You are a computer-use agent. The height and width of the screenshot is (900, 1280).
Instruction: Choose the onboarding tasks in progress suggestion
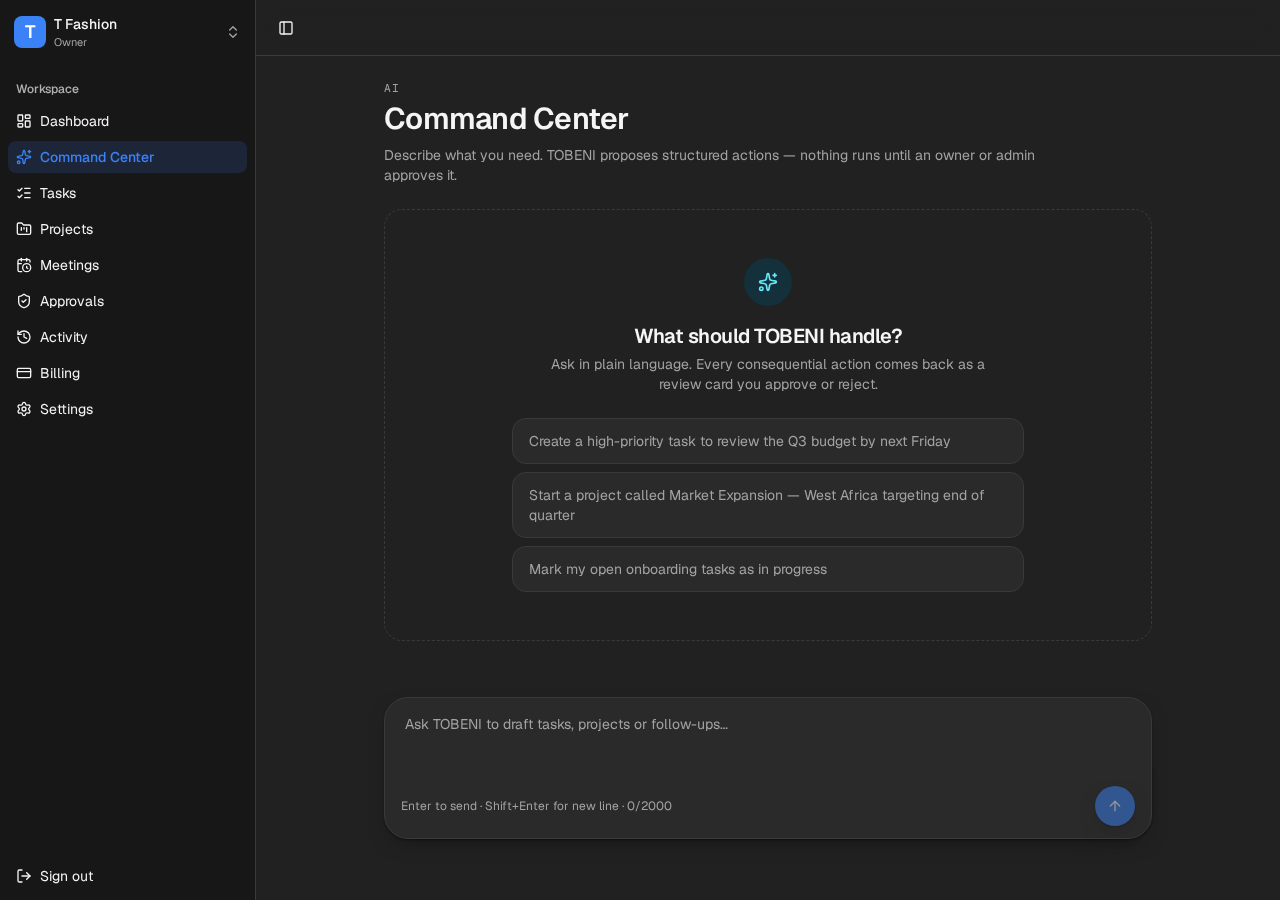tap(768, 569)
